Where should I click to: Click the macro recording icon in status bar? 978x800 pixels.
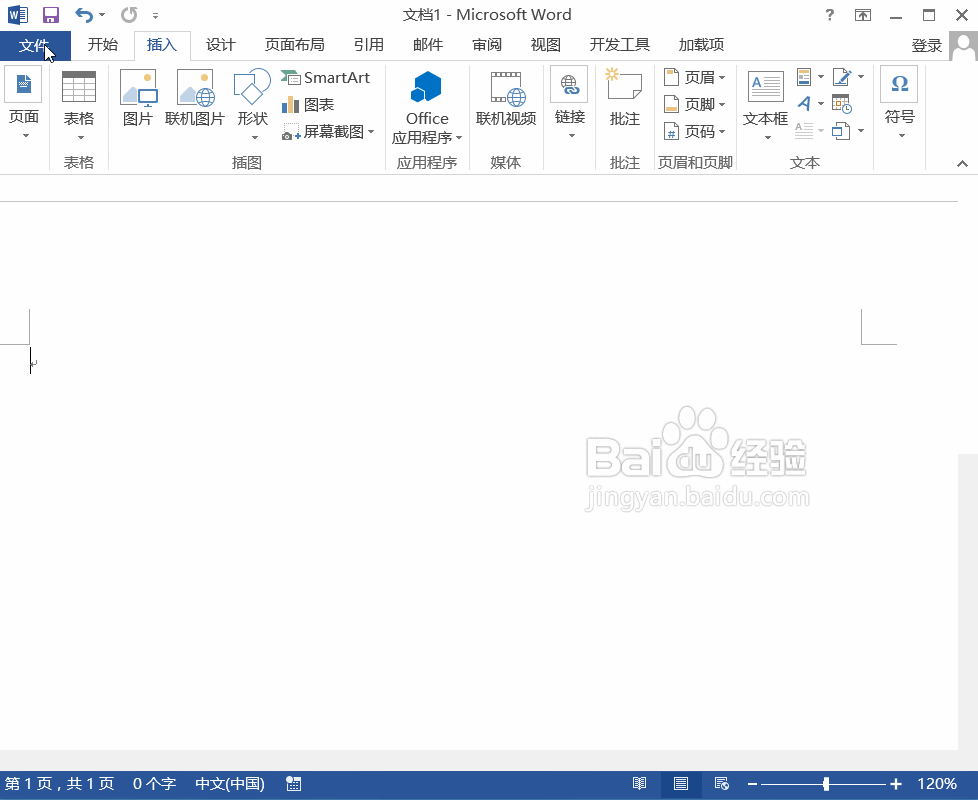tap(294, 784)
